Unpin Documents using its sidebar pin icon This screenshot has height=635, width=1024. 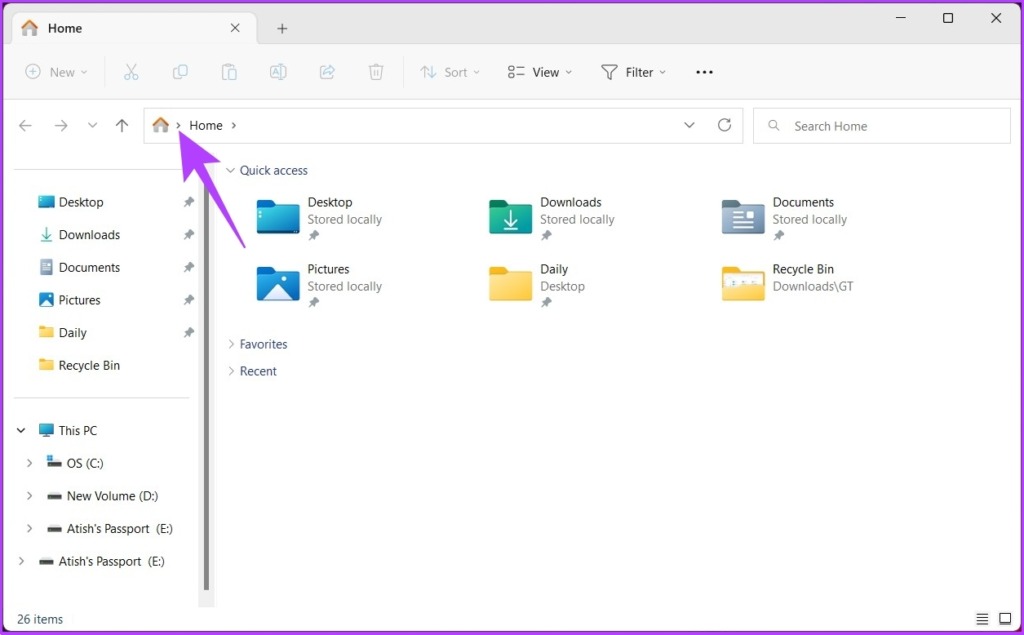tap(189, 267)
